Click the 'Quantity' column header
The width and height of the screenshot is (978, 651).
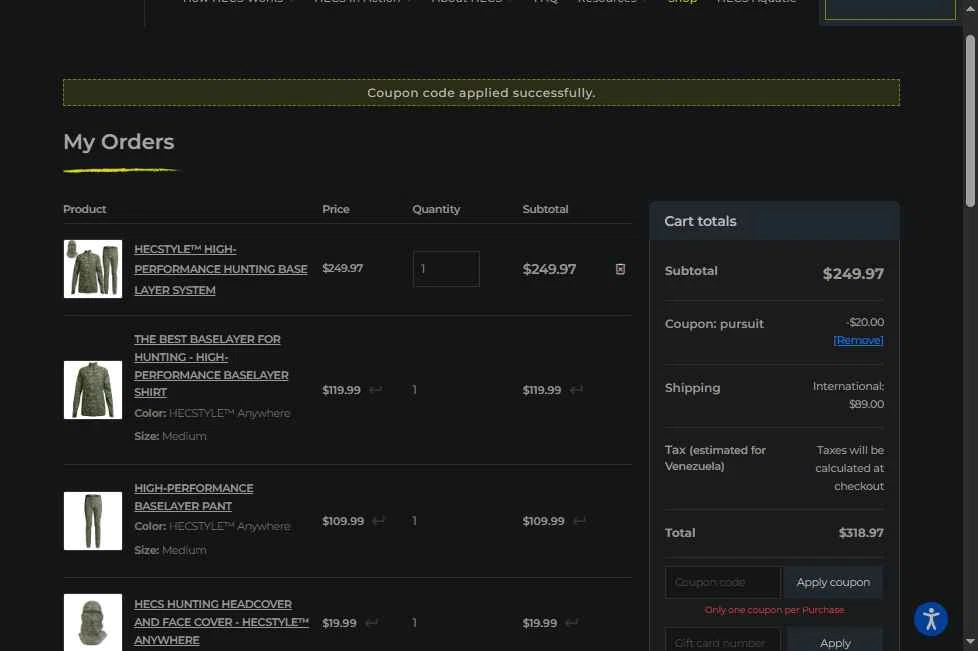pyautogui.click(x=436, y=209)
